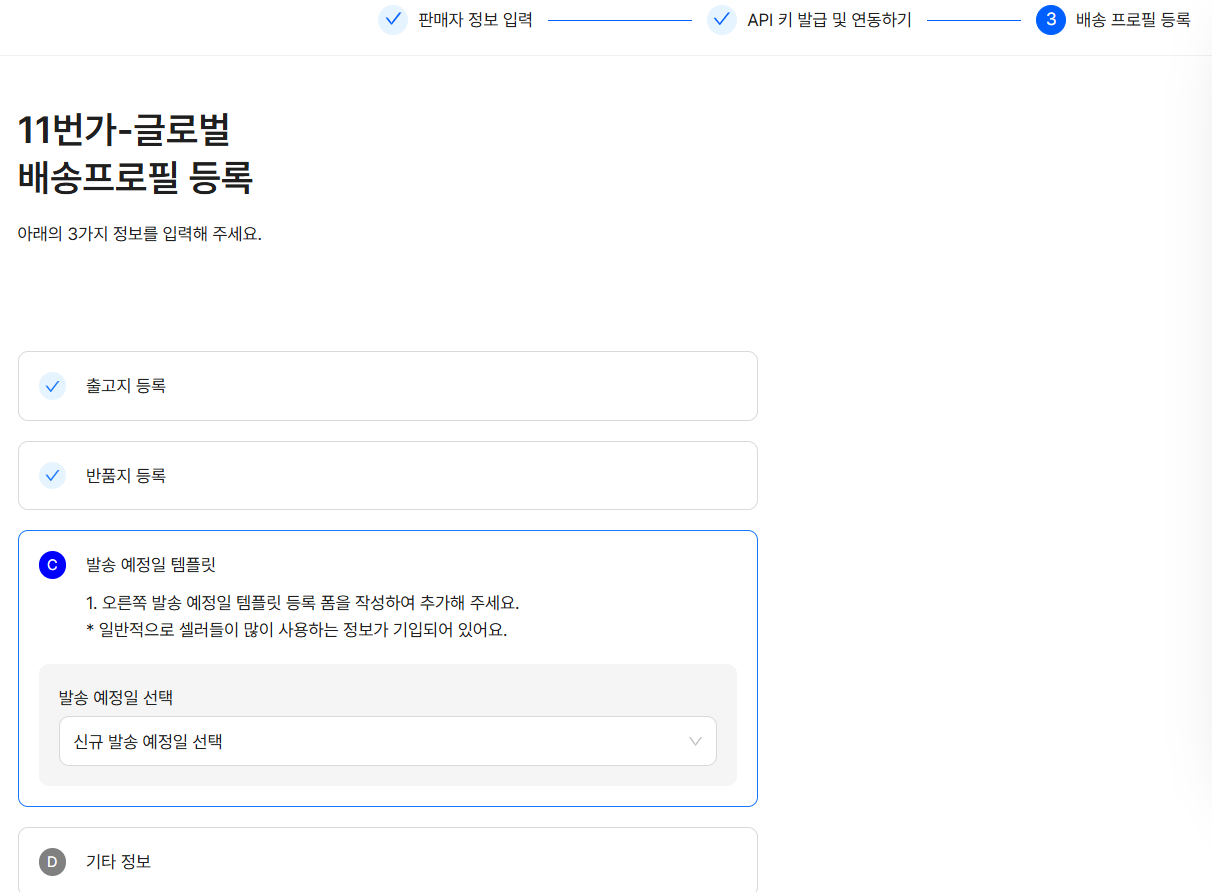Expand the 기타 정보 section
Screen dimensions: 1212x892
coord(388,860)
